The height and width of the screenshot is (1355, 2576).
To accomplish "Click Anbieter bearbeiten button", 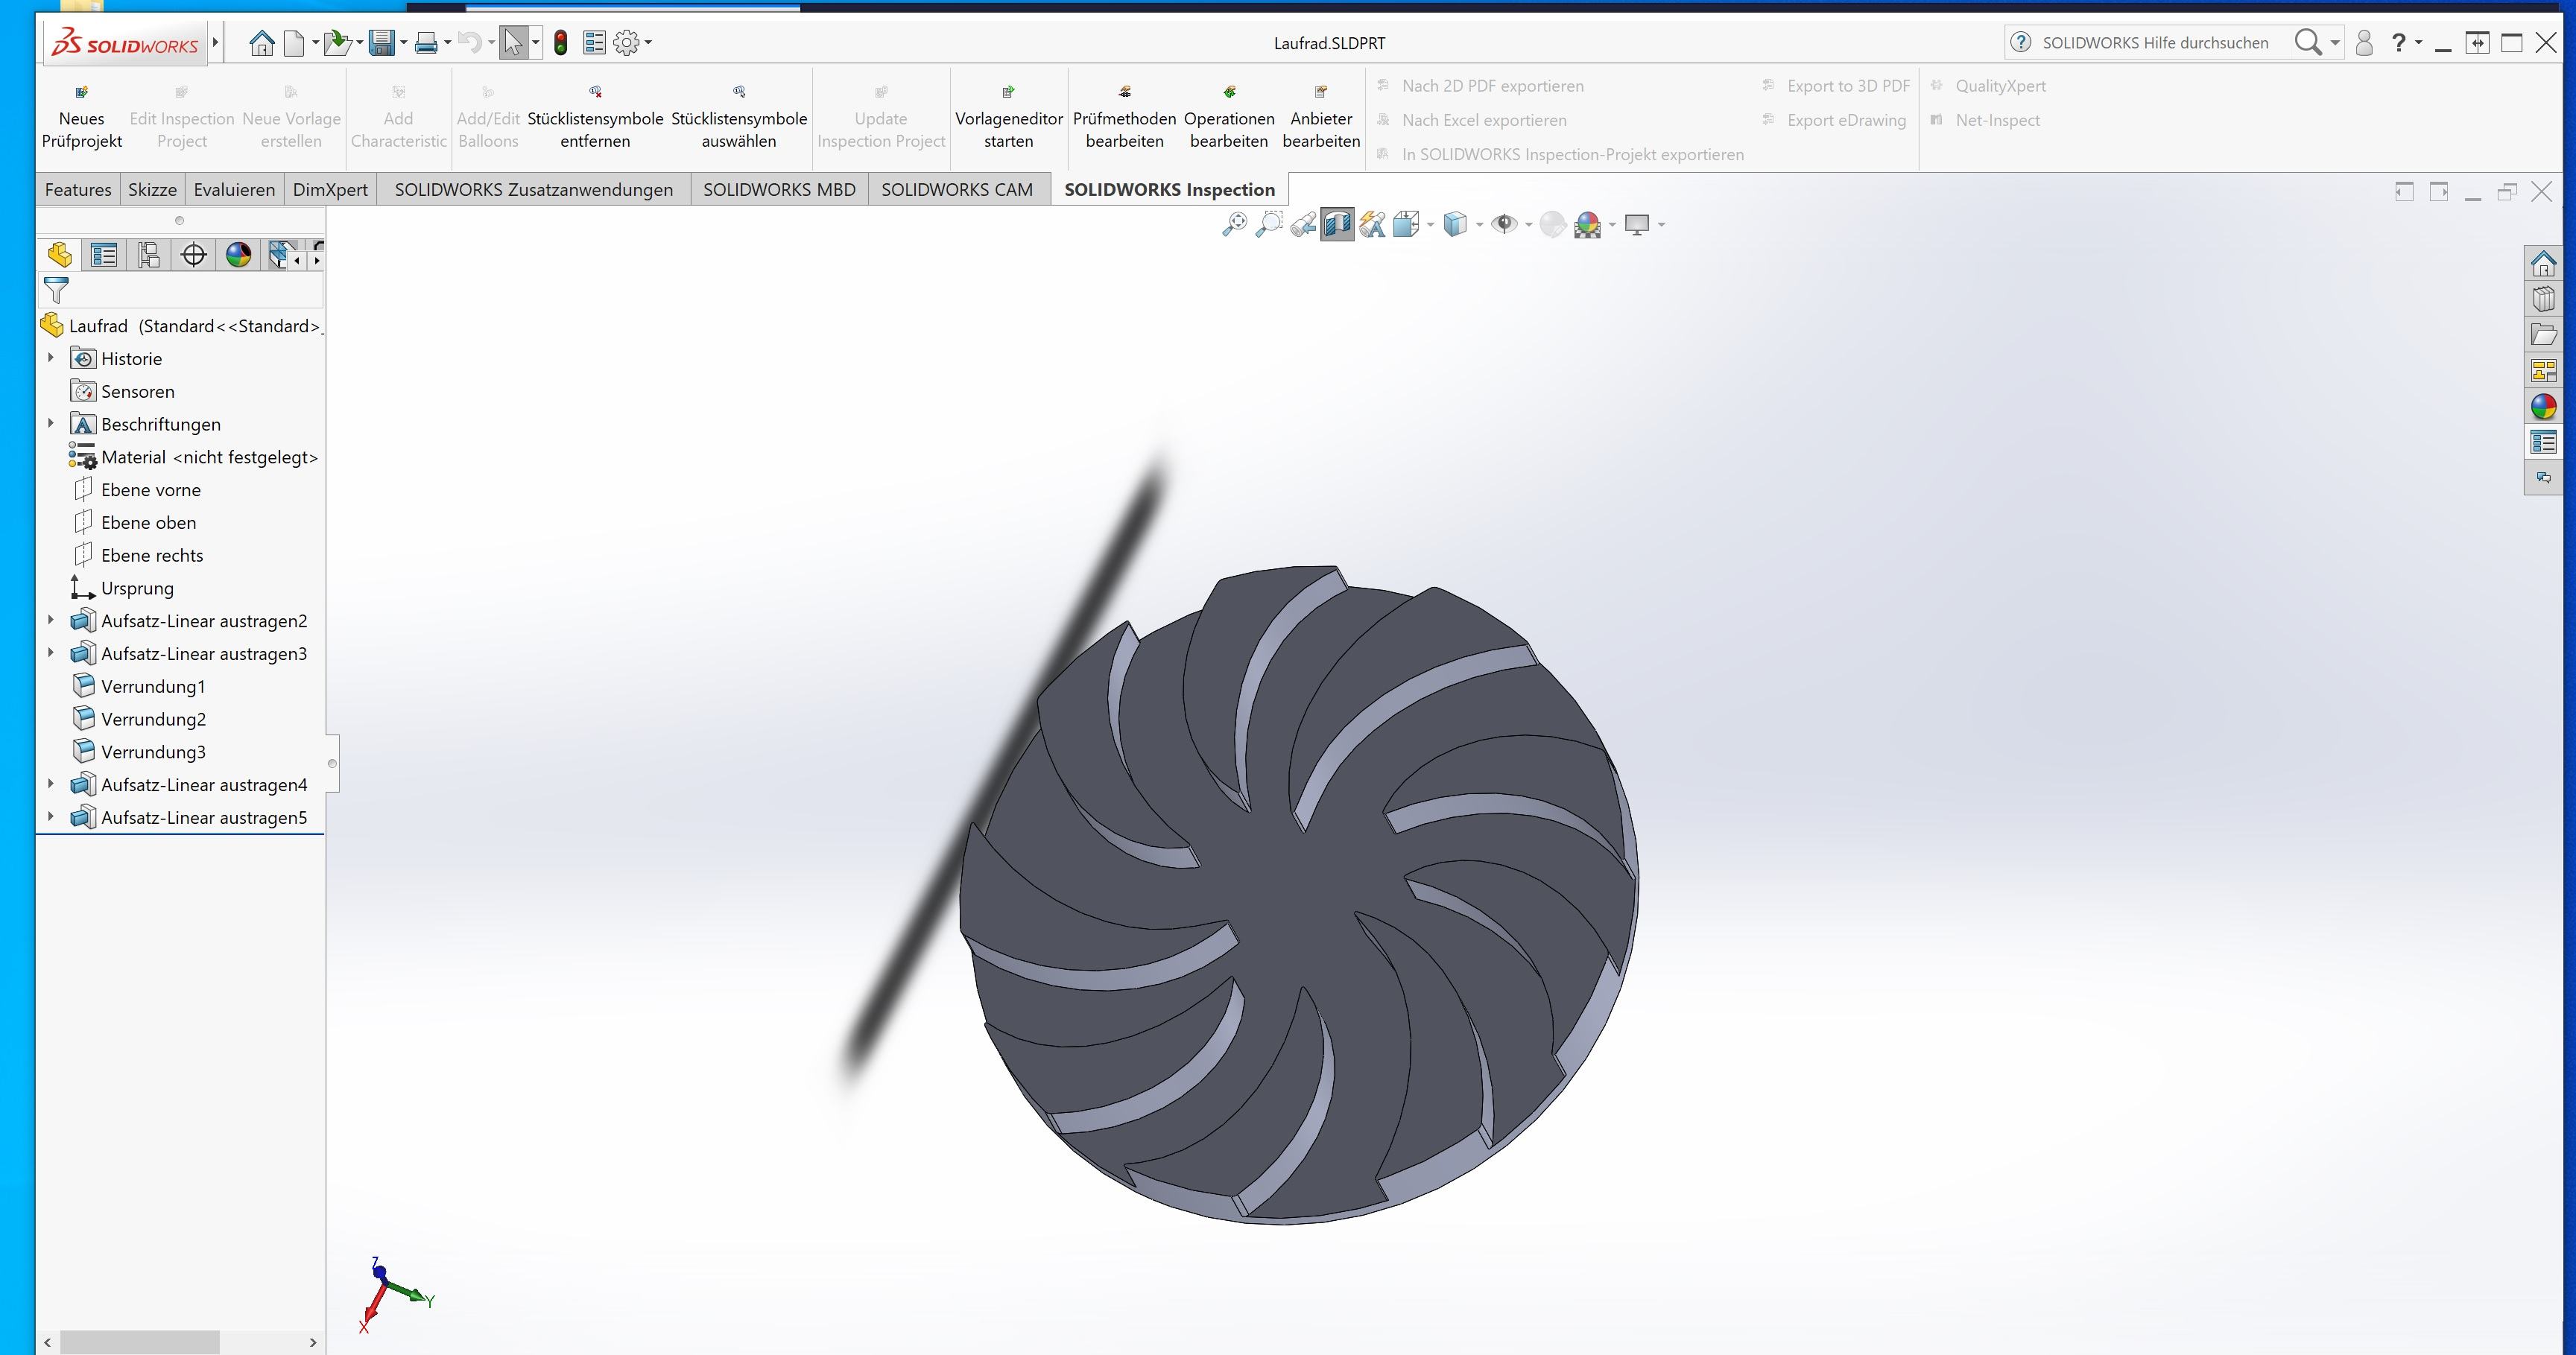I will click(1321, 117).
